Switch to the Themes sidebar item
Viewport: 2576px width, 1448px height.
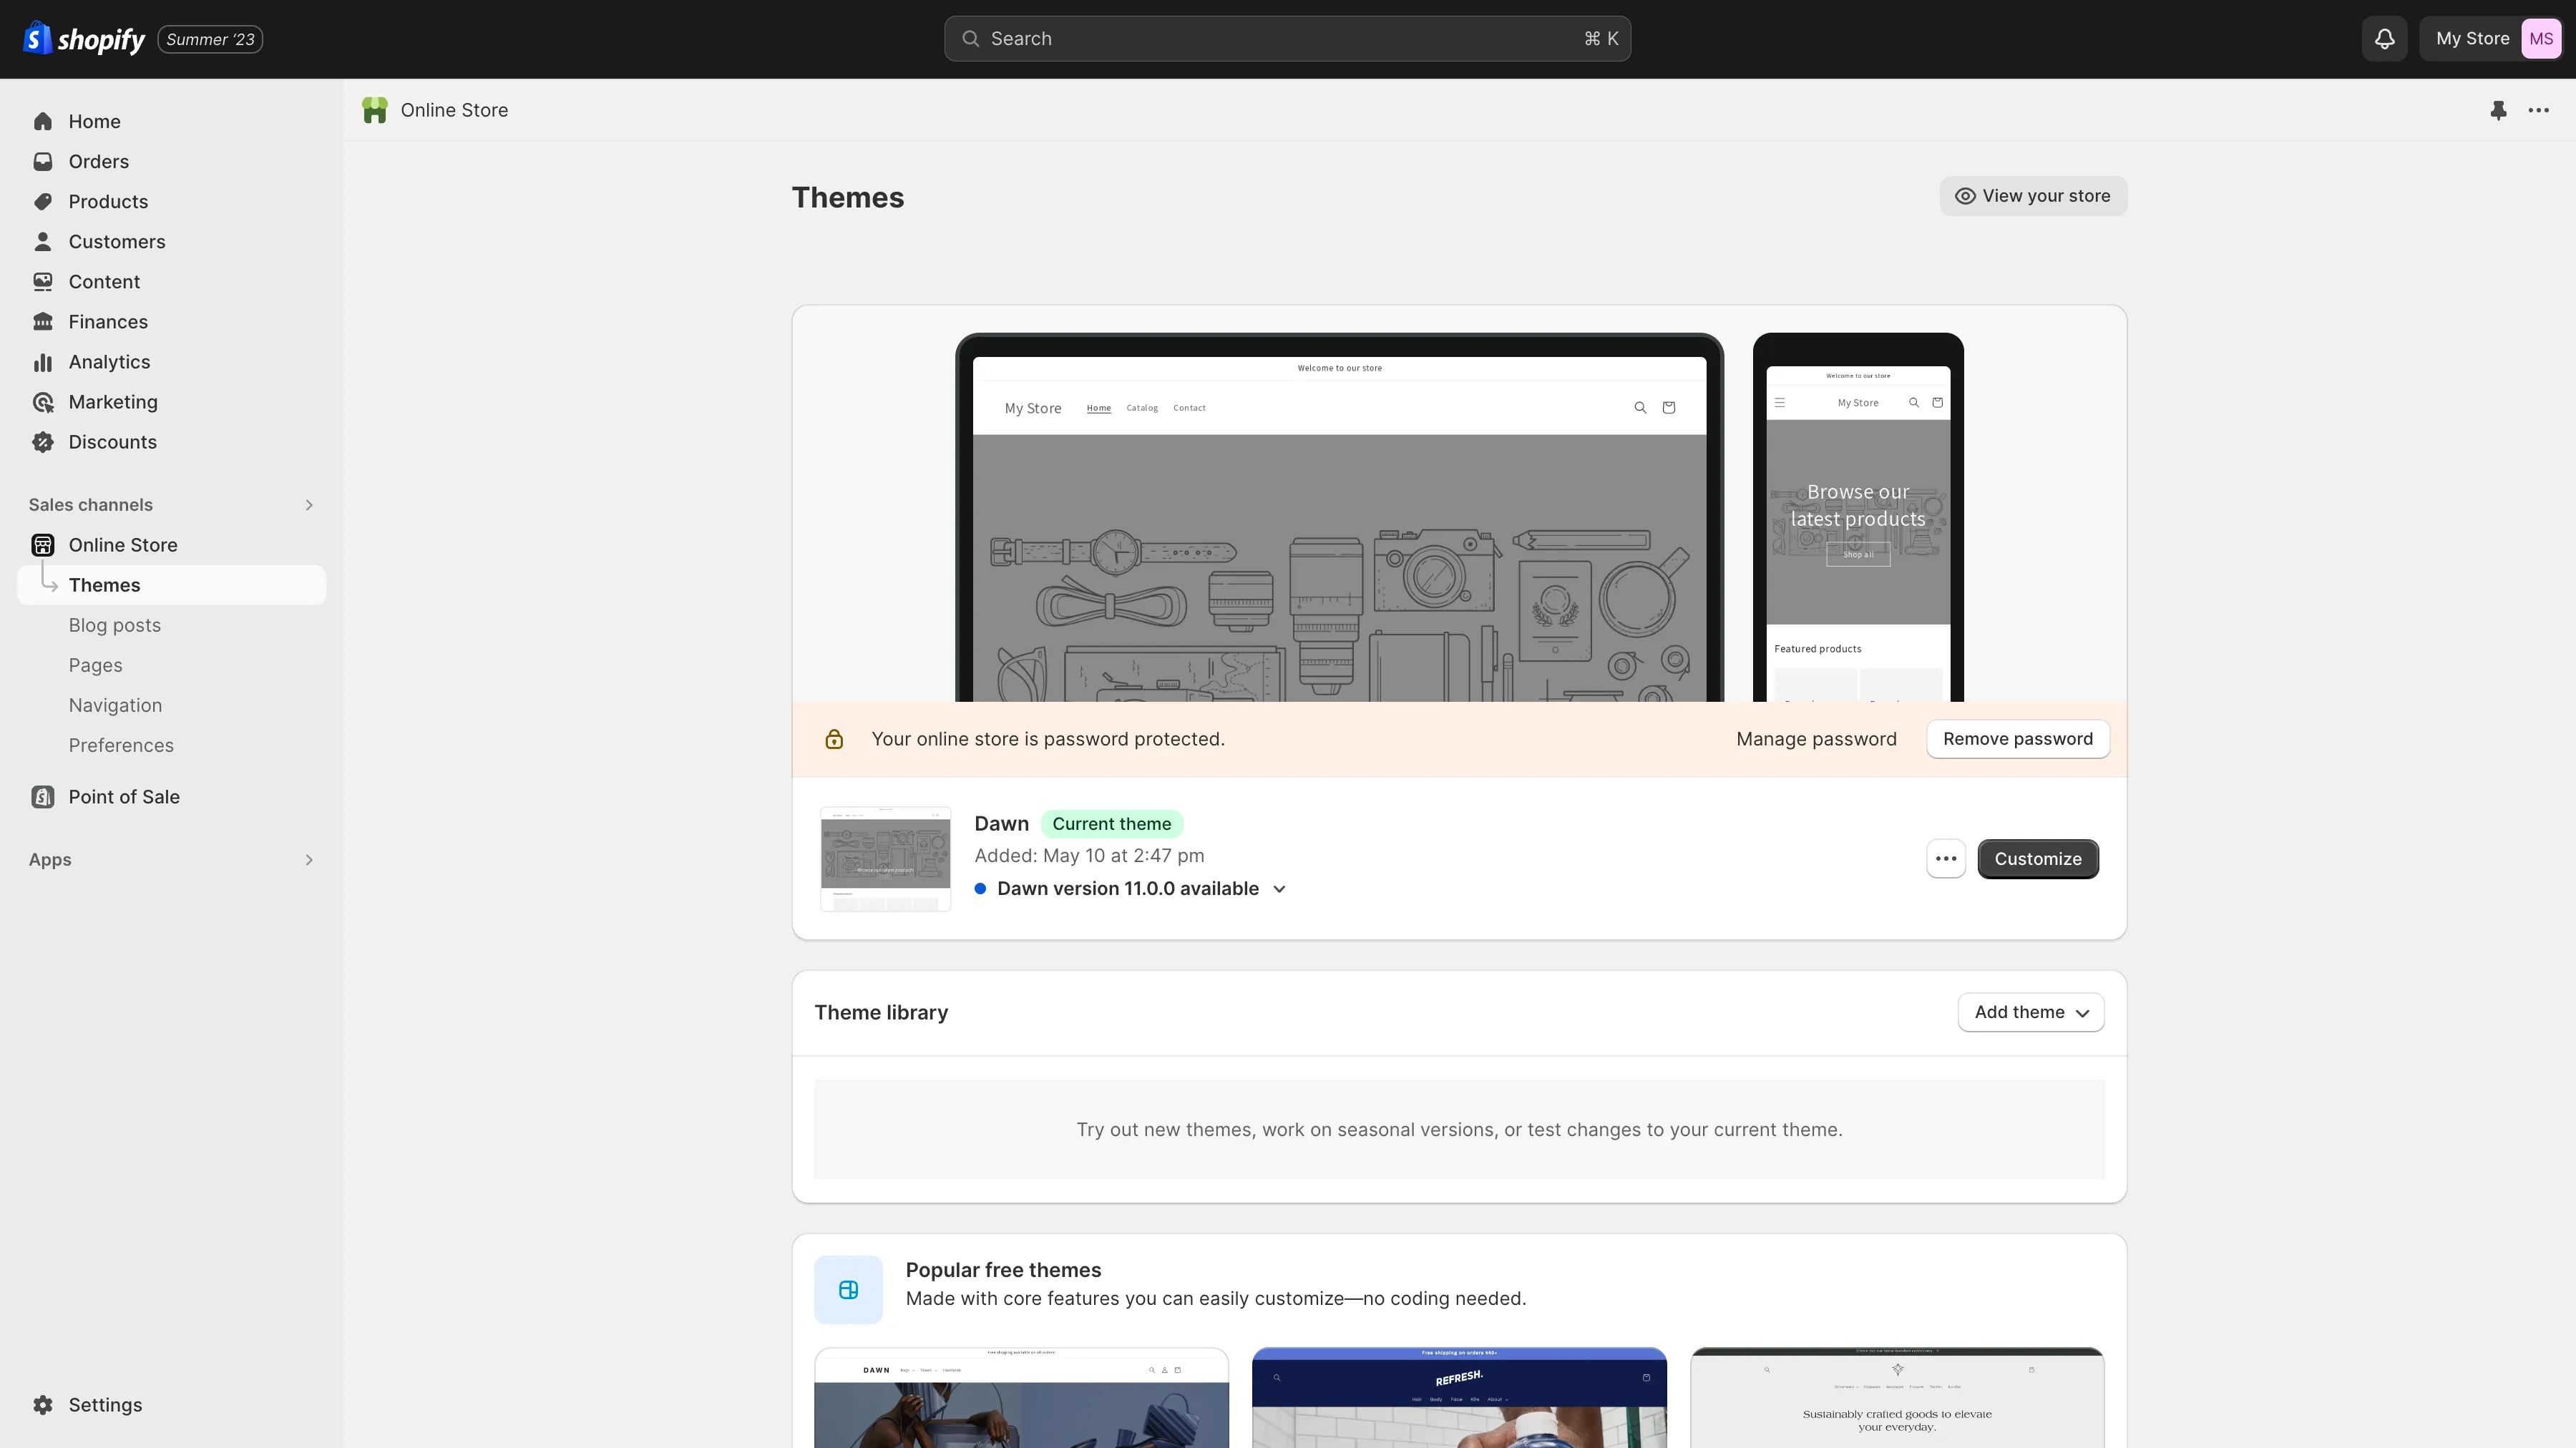(x=104, y=585)
